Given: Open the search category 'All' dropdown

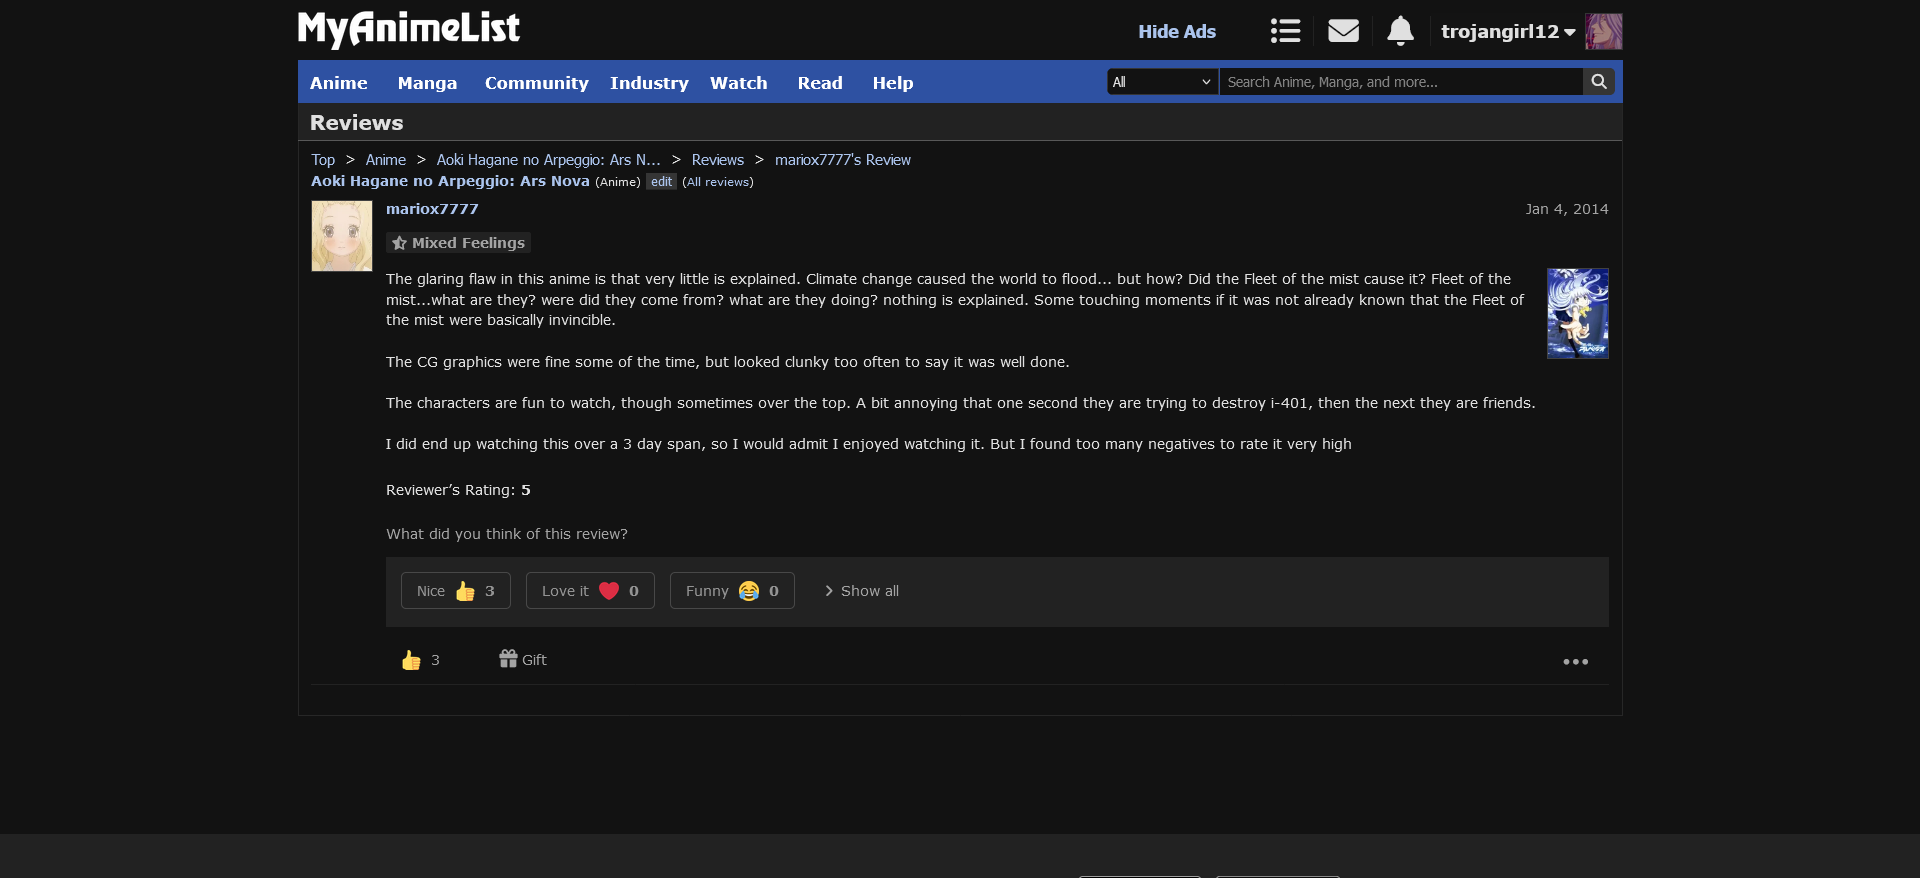Looking at the screenshot, I should pos(1162,82).
